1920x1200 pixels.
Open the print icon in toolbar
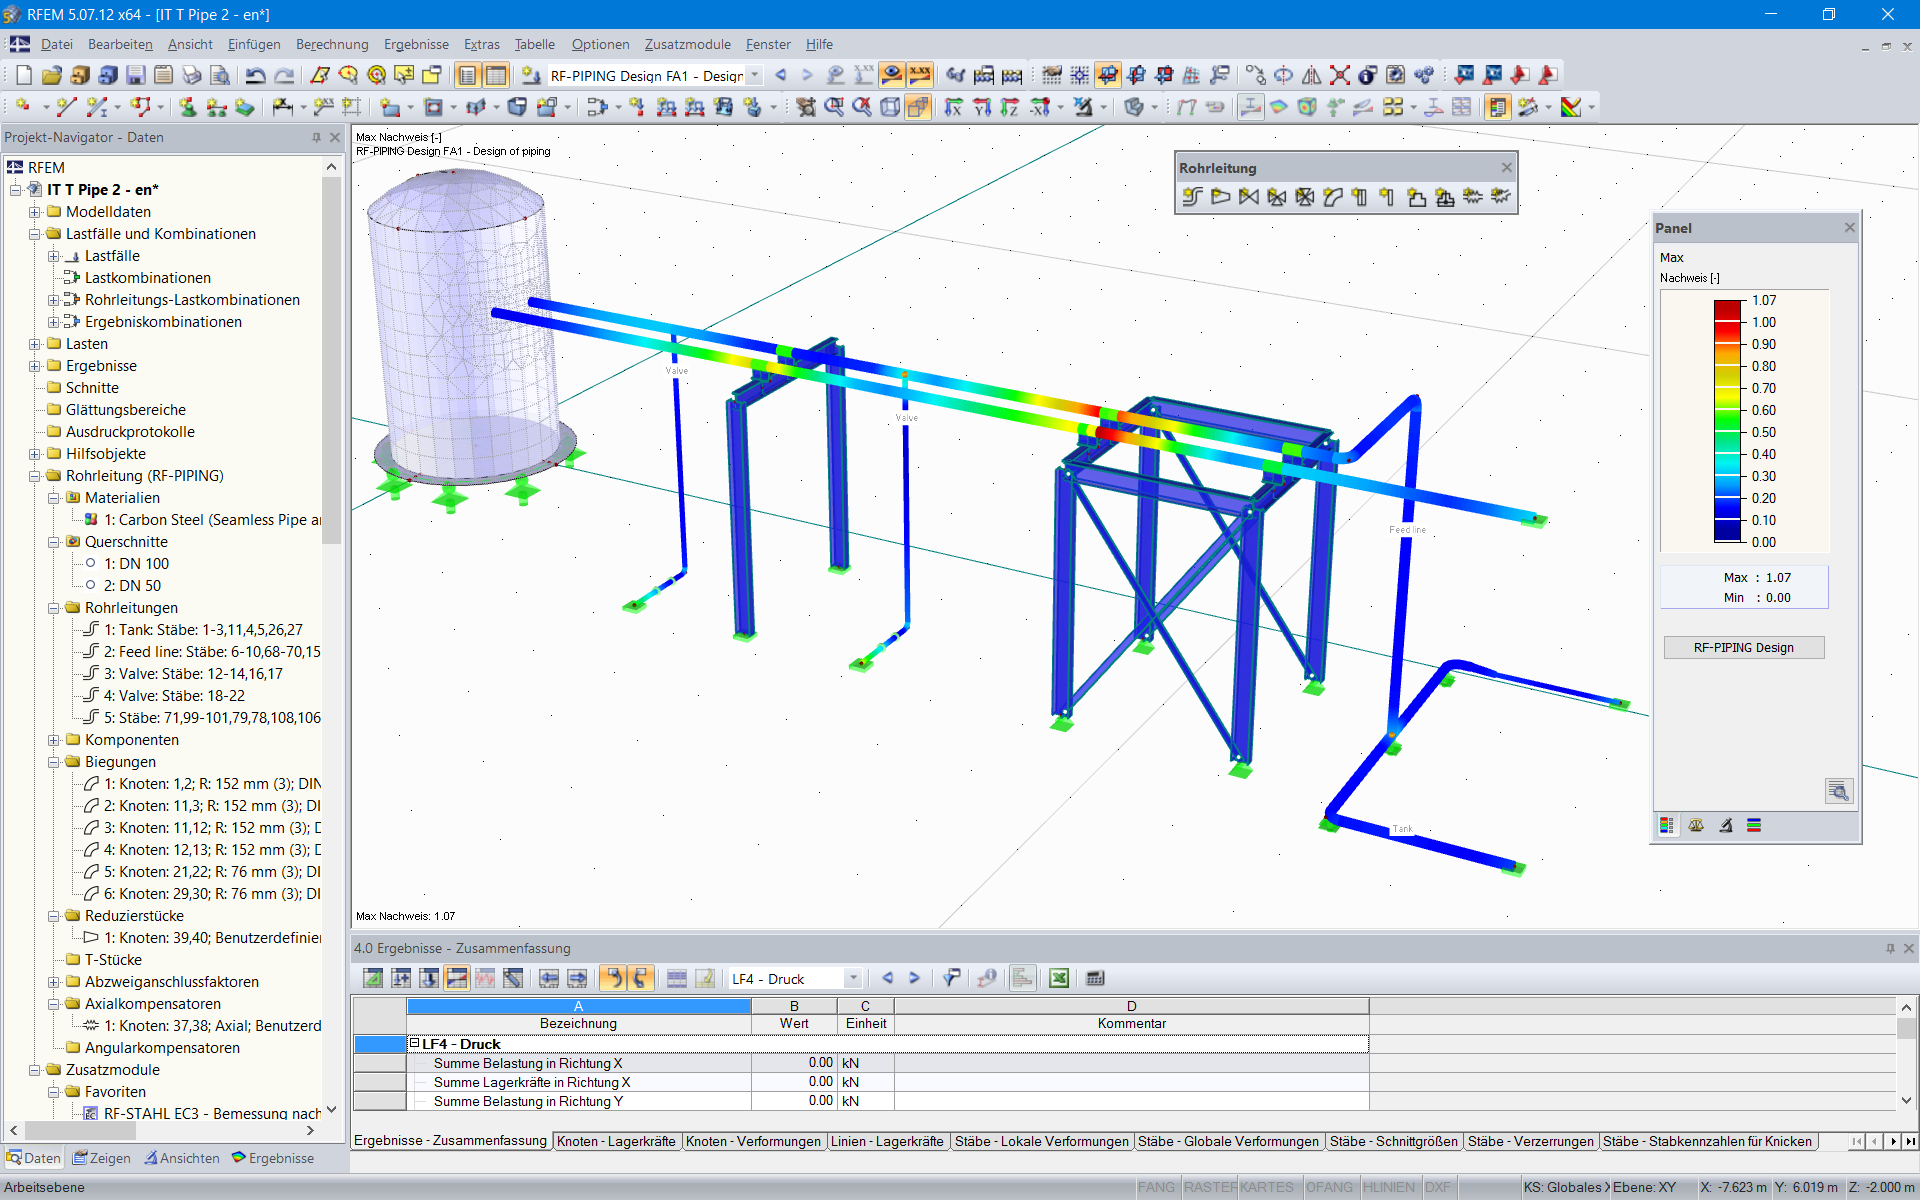pyautogui.click(x=192, y=75)
